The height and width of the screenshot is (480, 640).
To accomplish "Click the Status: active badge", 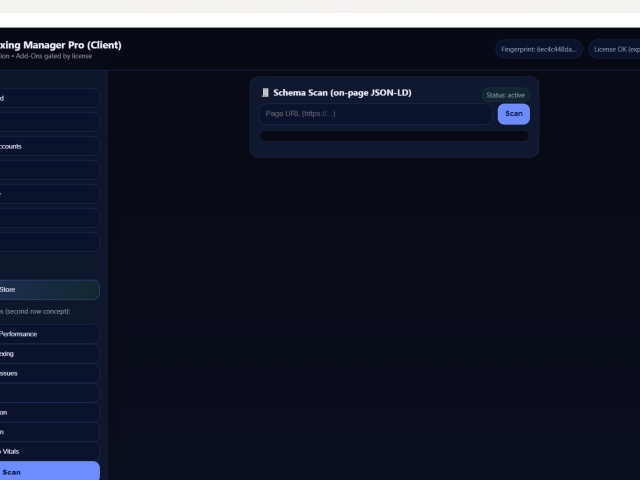I will click(x=505, y=95).
